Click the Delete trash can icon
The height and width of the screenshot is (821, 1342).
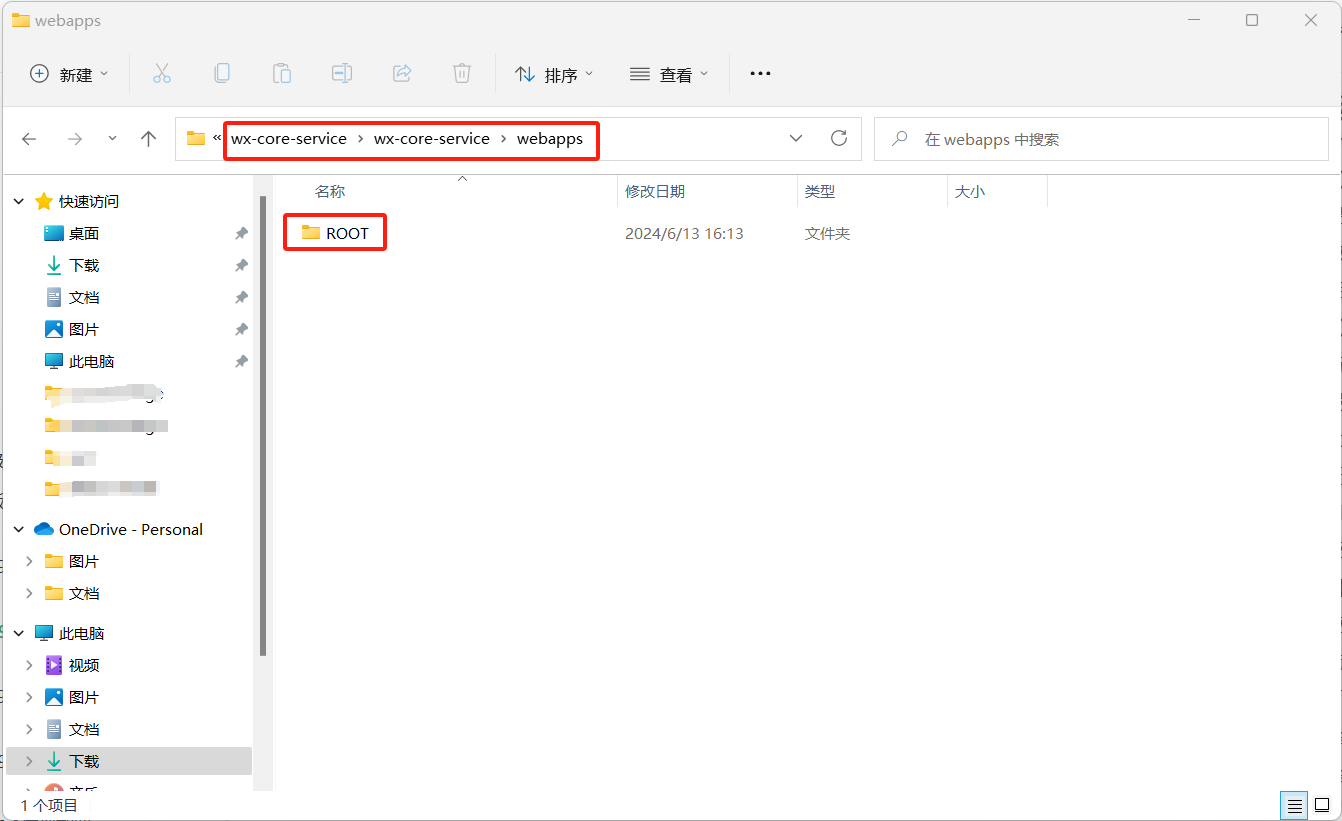pyautogui.click(x=462, y=74)
